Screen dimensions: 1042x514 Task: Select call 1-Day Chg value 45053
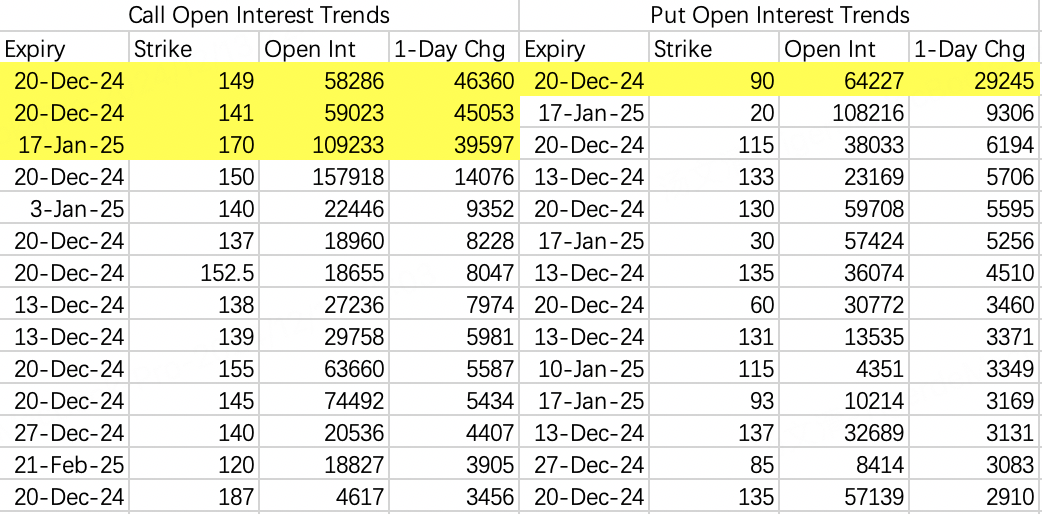click(455, 113)
